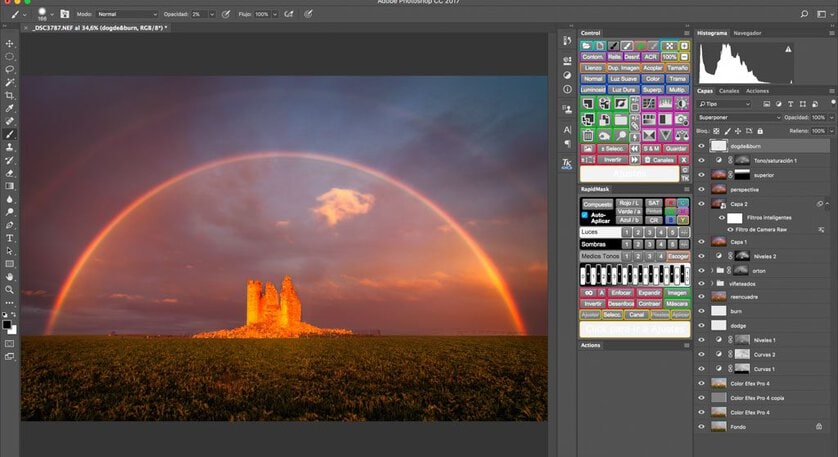Toggle visibility of the Fondo layer
This screenshot has width=838, height=457.
point(701,426)
